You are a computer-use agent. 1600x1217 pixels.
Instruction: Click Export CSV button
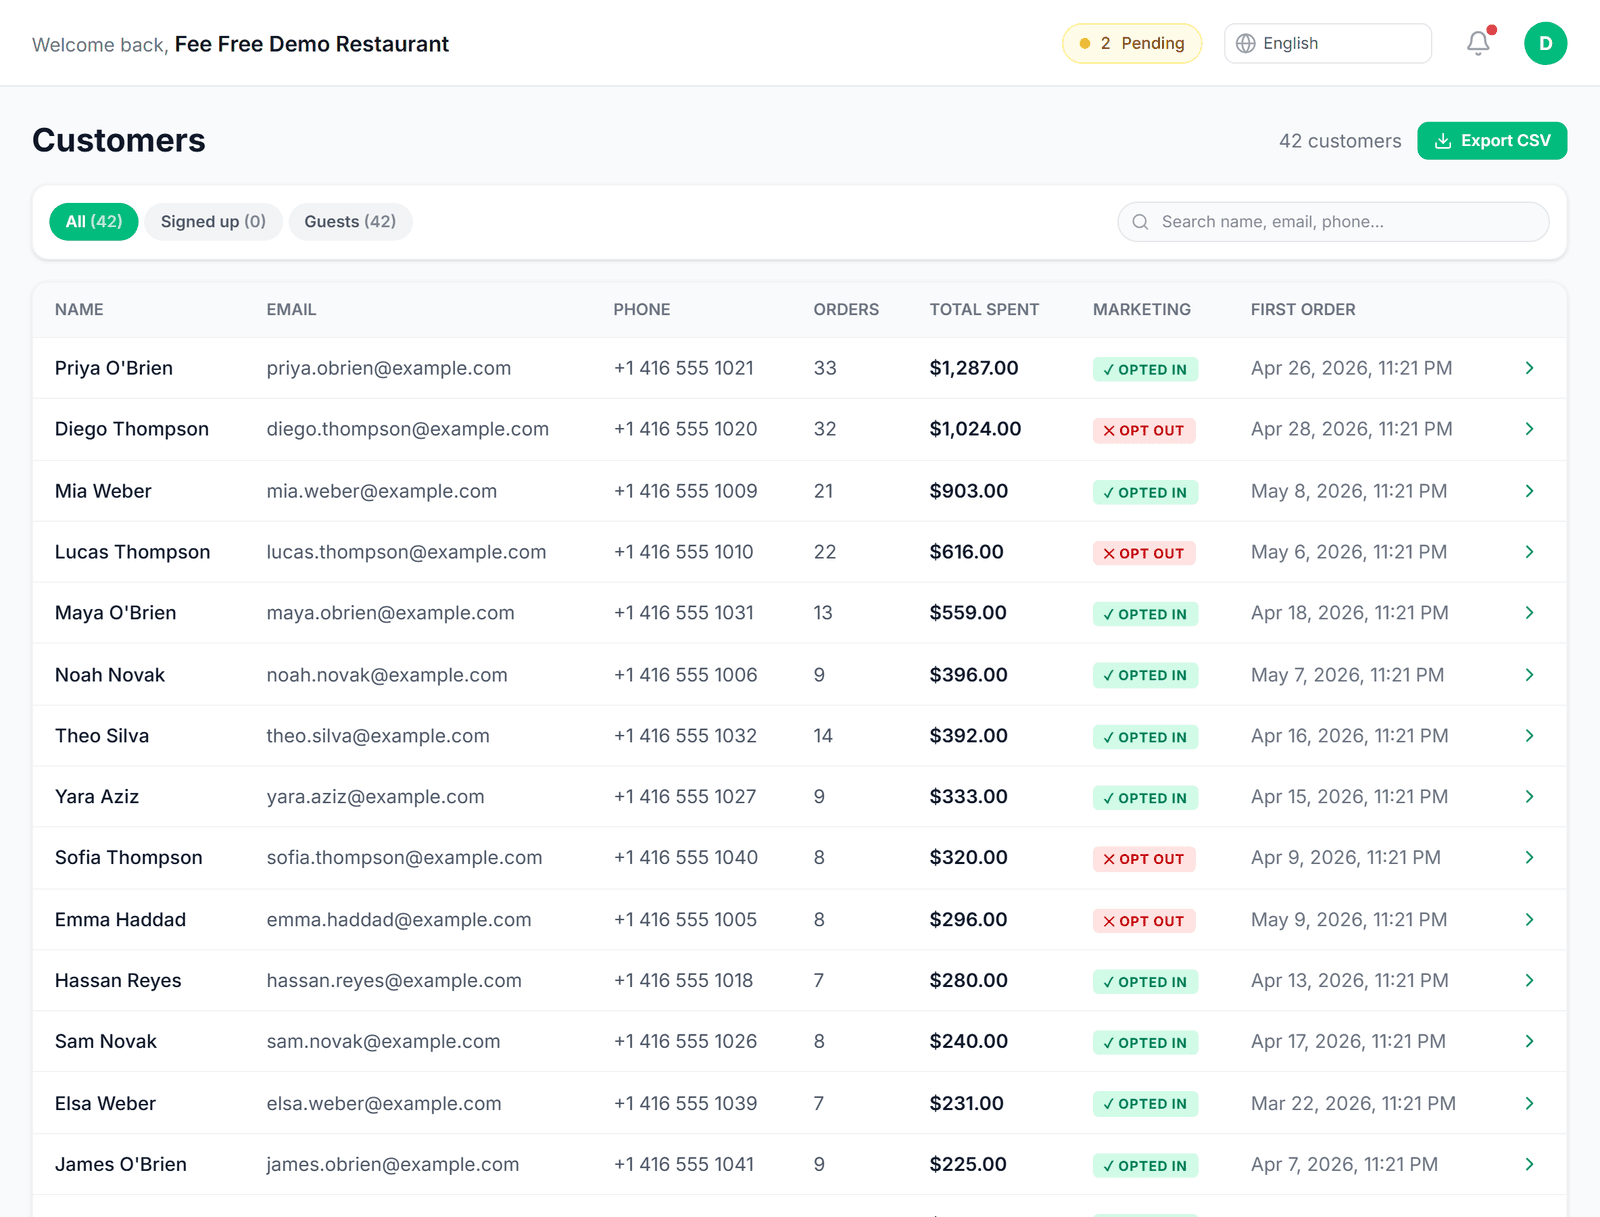(1492, 141)
